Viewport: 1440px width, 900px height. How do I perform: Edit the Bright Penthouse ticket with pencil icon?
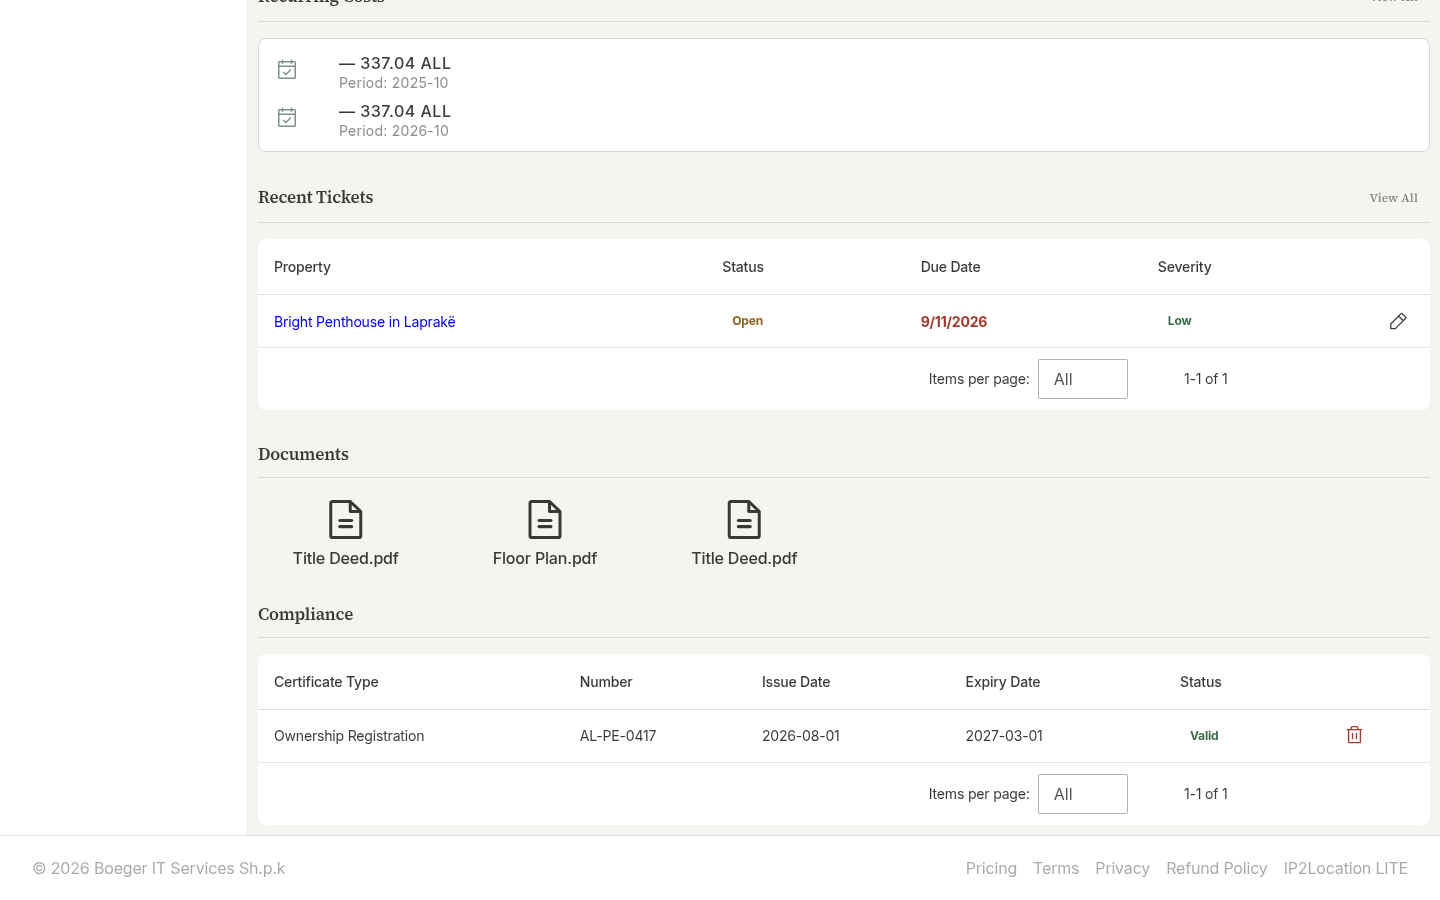click(1398, 321)
